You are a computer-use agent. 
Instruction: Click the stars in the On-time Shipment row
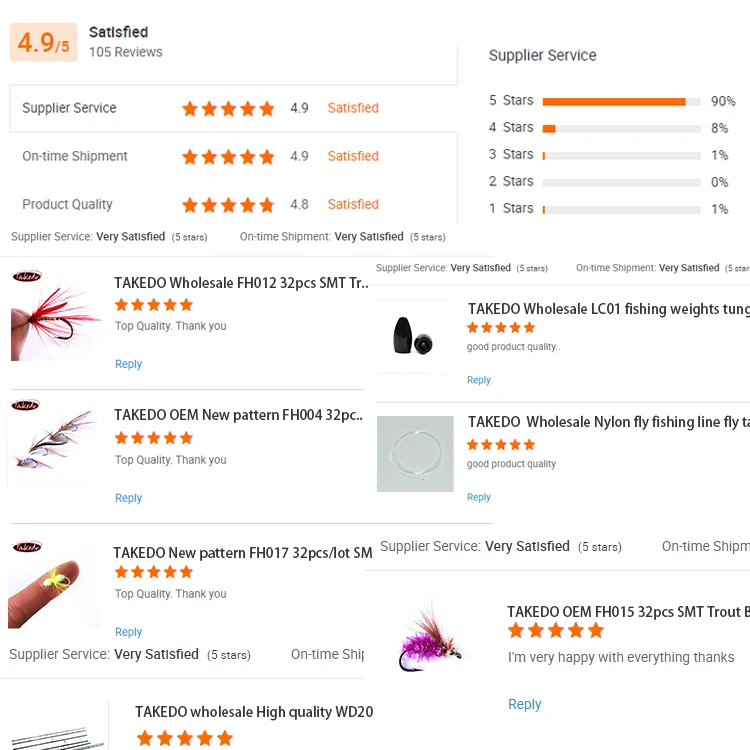pyautogui.click(x=228, y=157)
